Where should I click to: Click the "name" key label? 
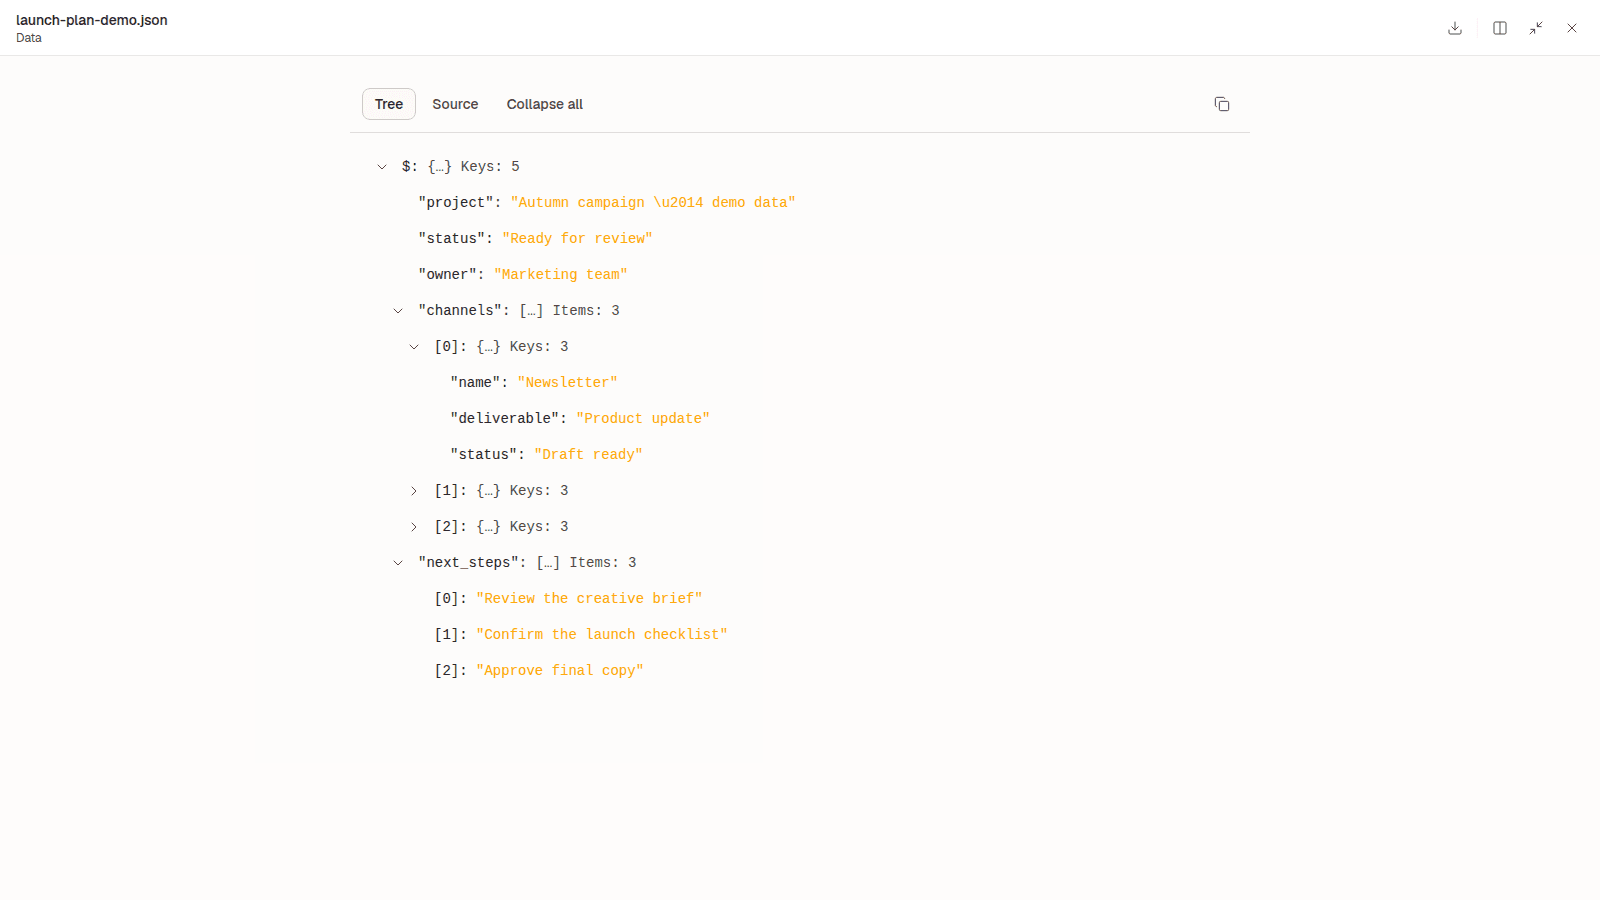475,382
